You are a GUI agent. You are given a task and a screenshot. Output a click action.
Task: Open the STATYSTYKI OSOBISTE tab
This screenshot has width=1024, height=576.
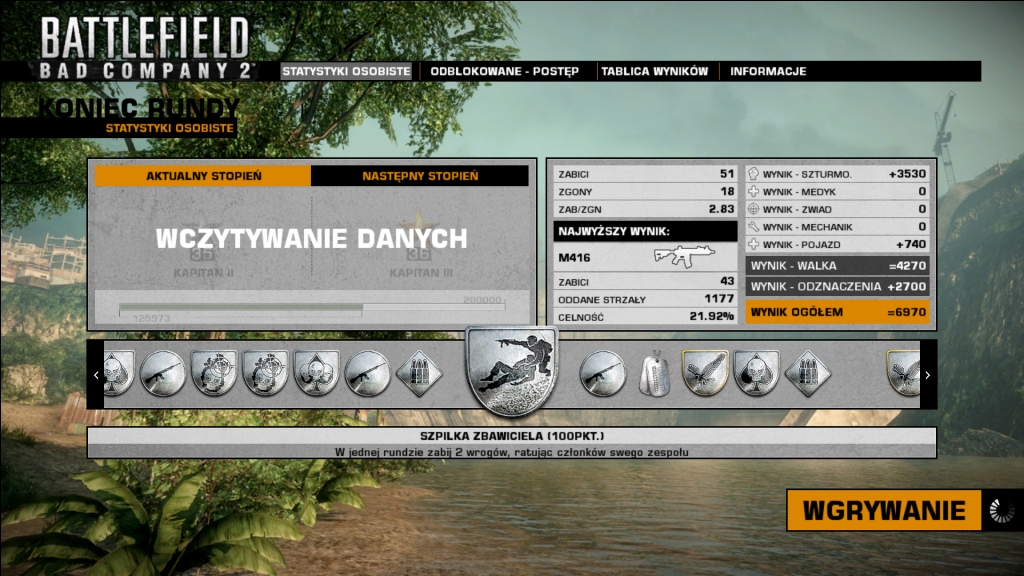click(x=346, y=71)
